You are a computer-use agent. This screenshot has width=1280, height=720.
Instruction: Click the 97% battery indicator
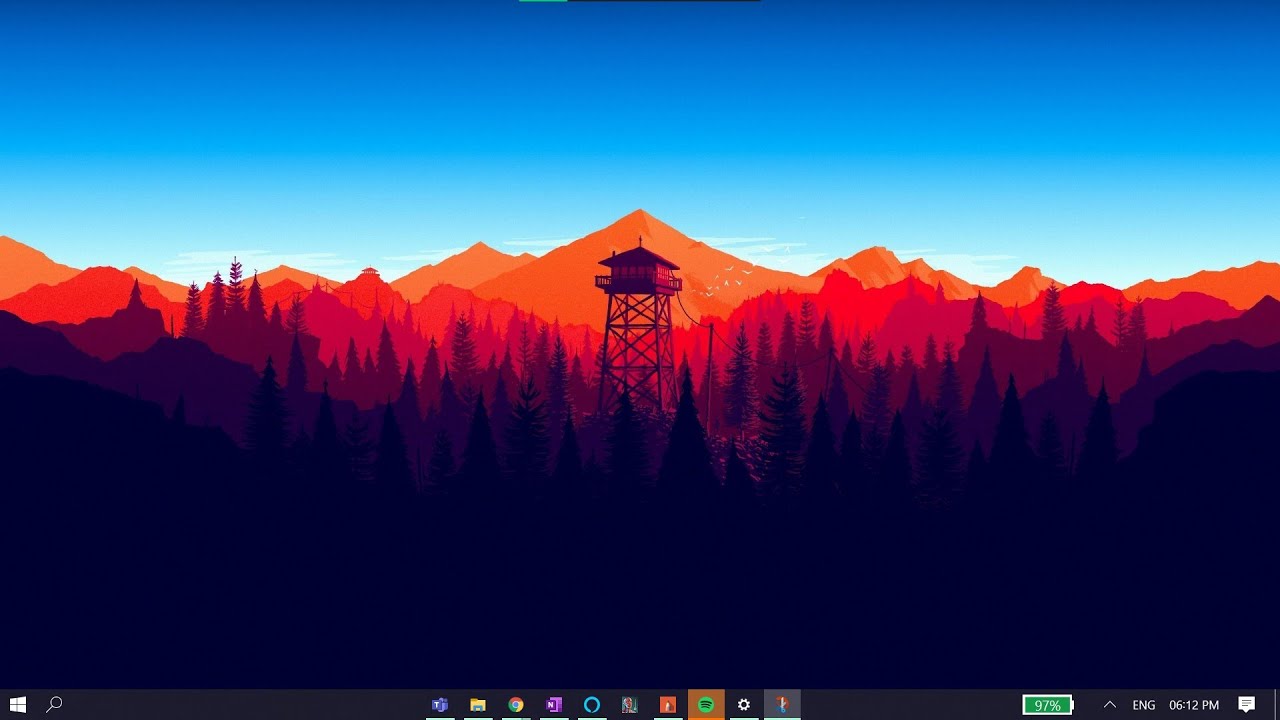[1047, 705]
